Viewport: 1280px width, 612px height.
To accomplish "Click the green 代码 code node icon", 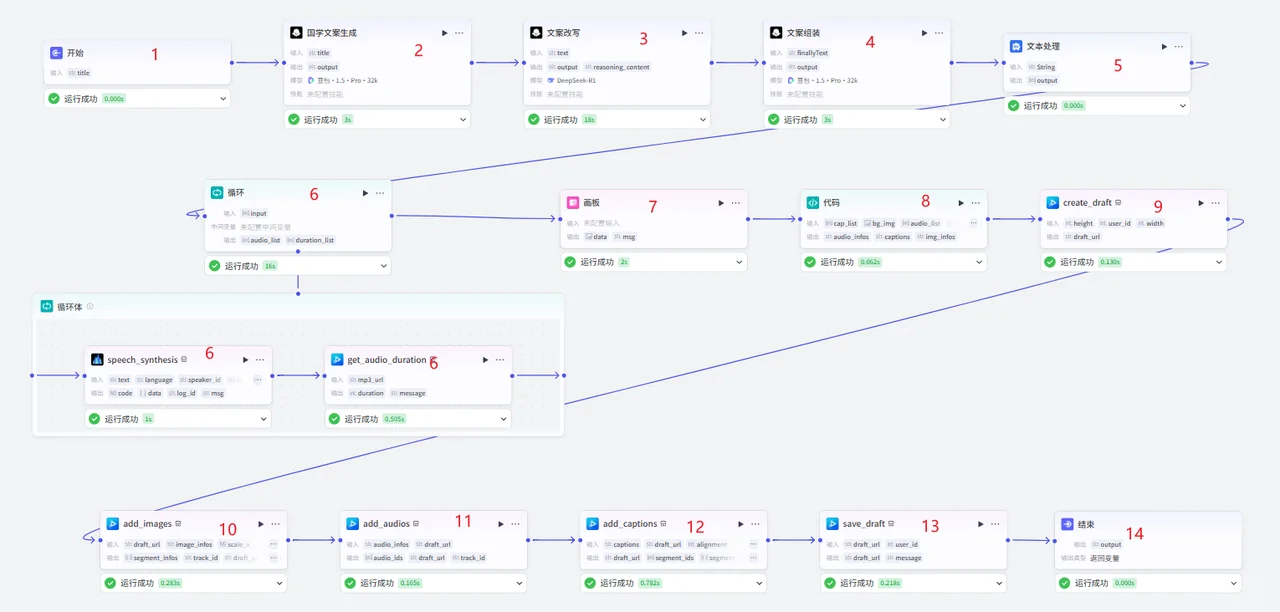I will [x=813, y=202].
